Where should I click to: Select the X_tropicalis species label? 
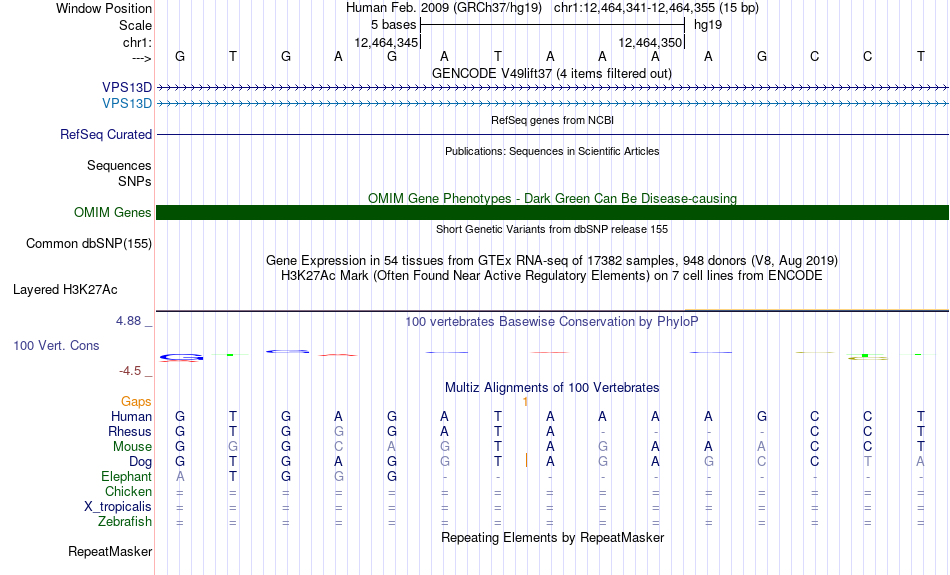pyautogui.click(x=118, y=507)
